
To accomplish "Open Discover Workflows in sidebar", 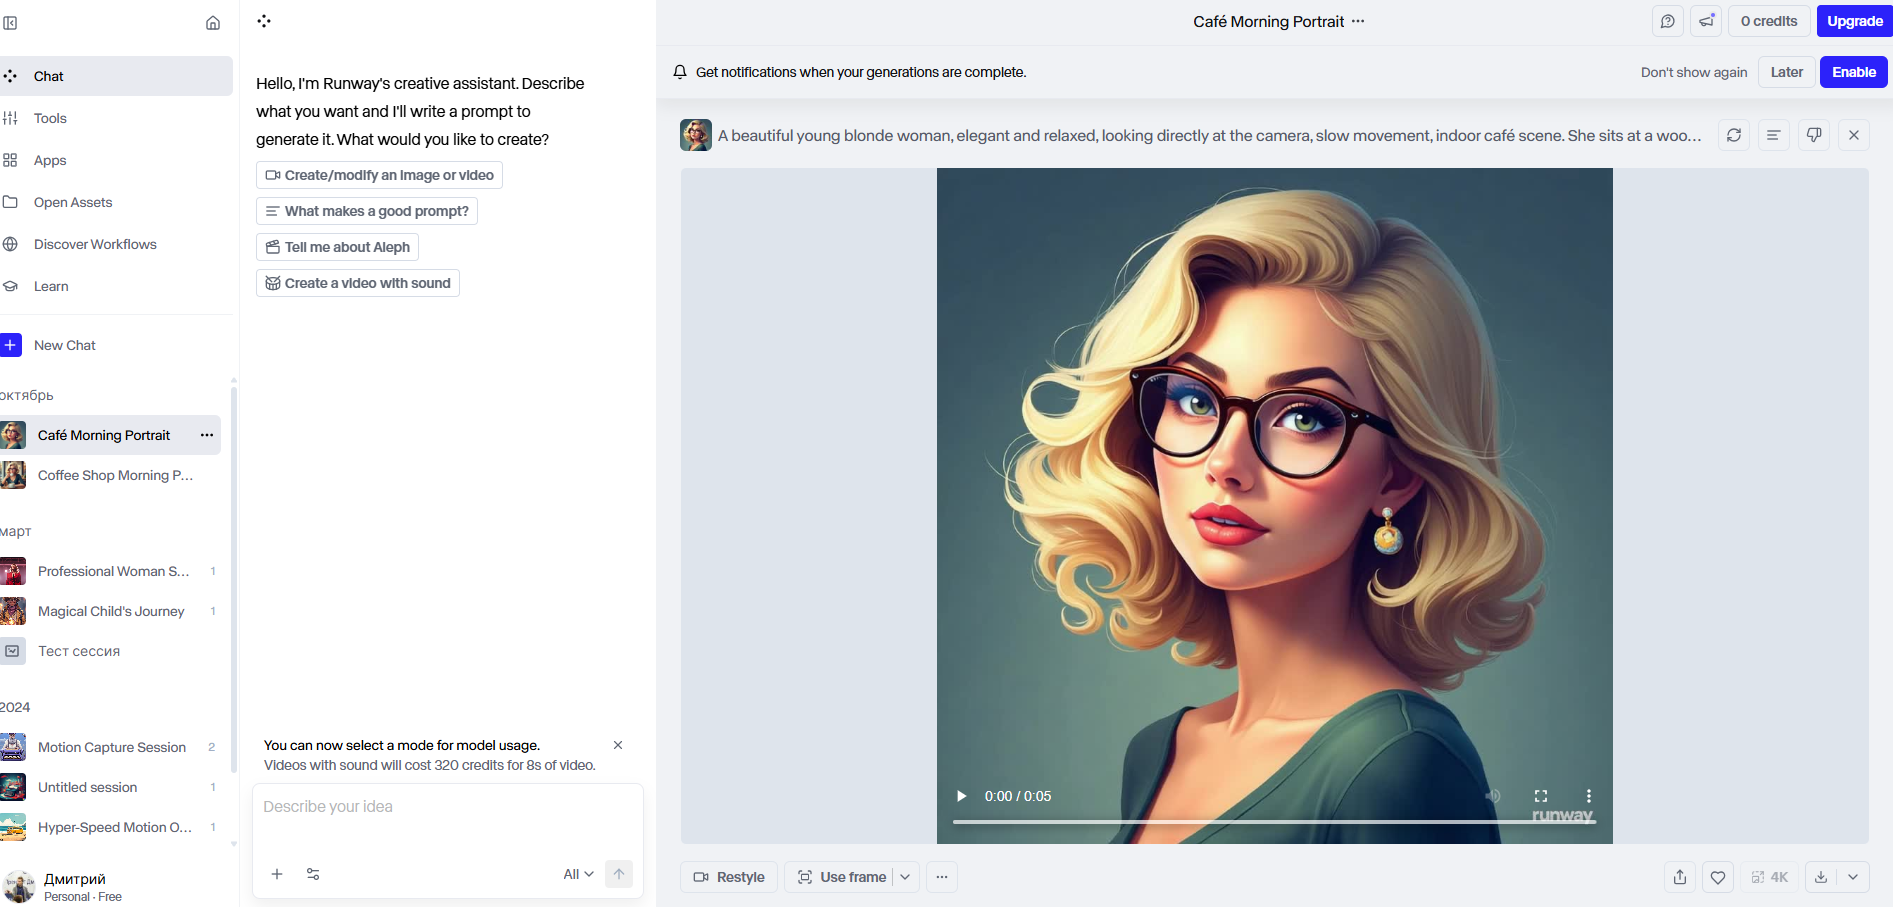I will pyautogui.click(x=95, y=244).
